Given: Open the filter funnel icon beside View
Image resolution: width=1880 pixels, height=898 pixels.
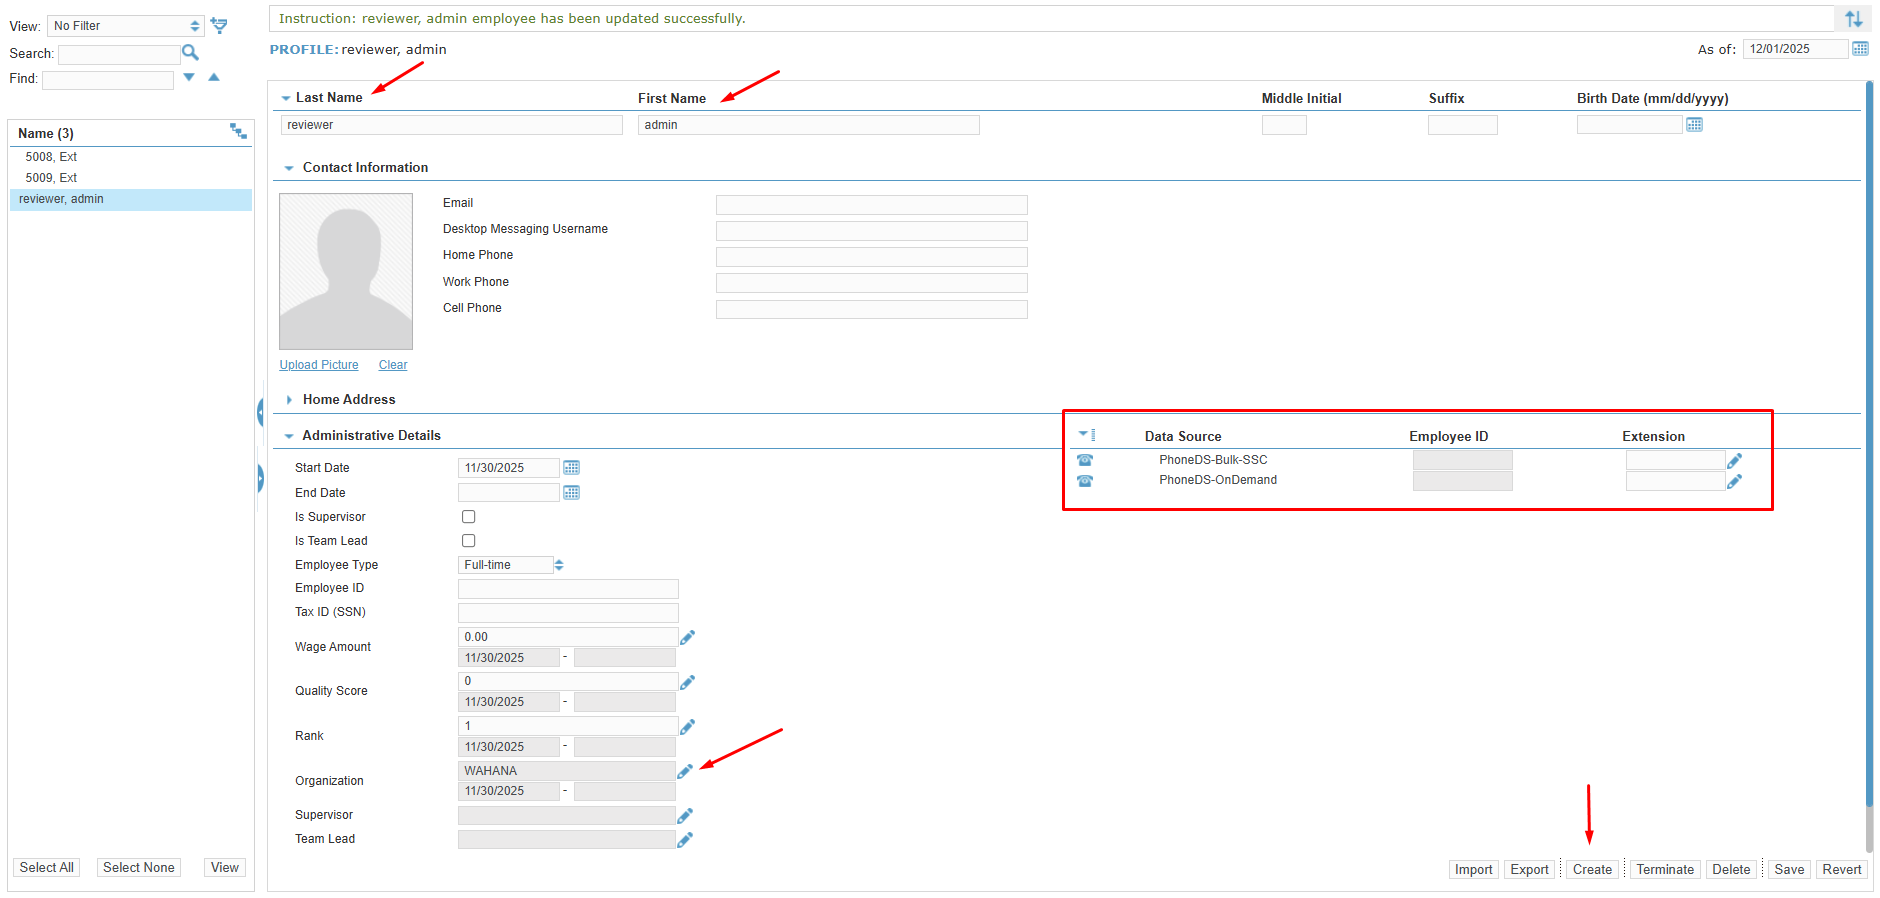Looking at the screenshot, I should coord(219,26).
